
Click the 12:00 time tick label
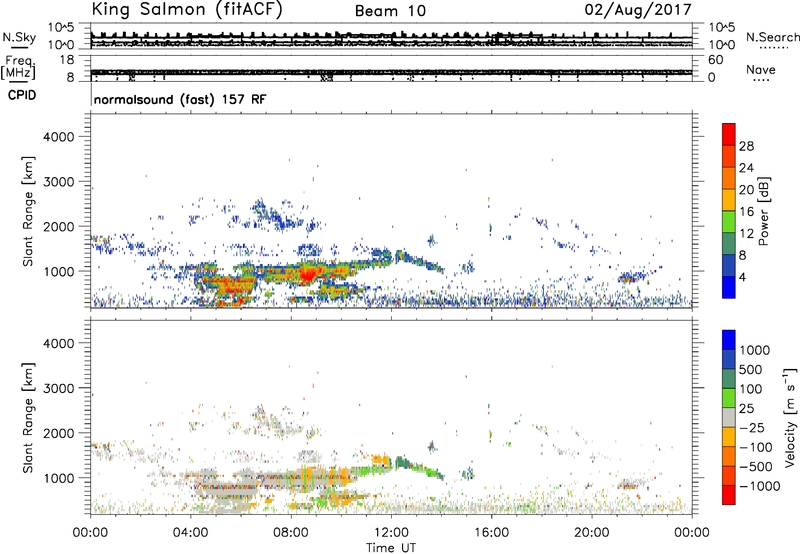391,533
